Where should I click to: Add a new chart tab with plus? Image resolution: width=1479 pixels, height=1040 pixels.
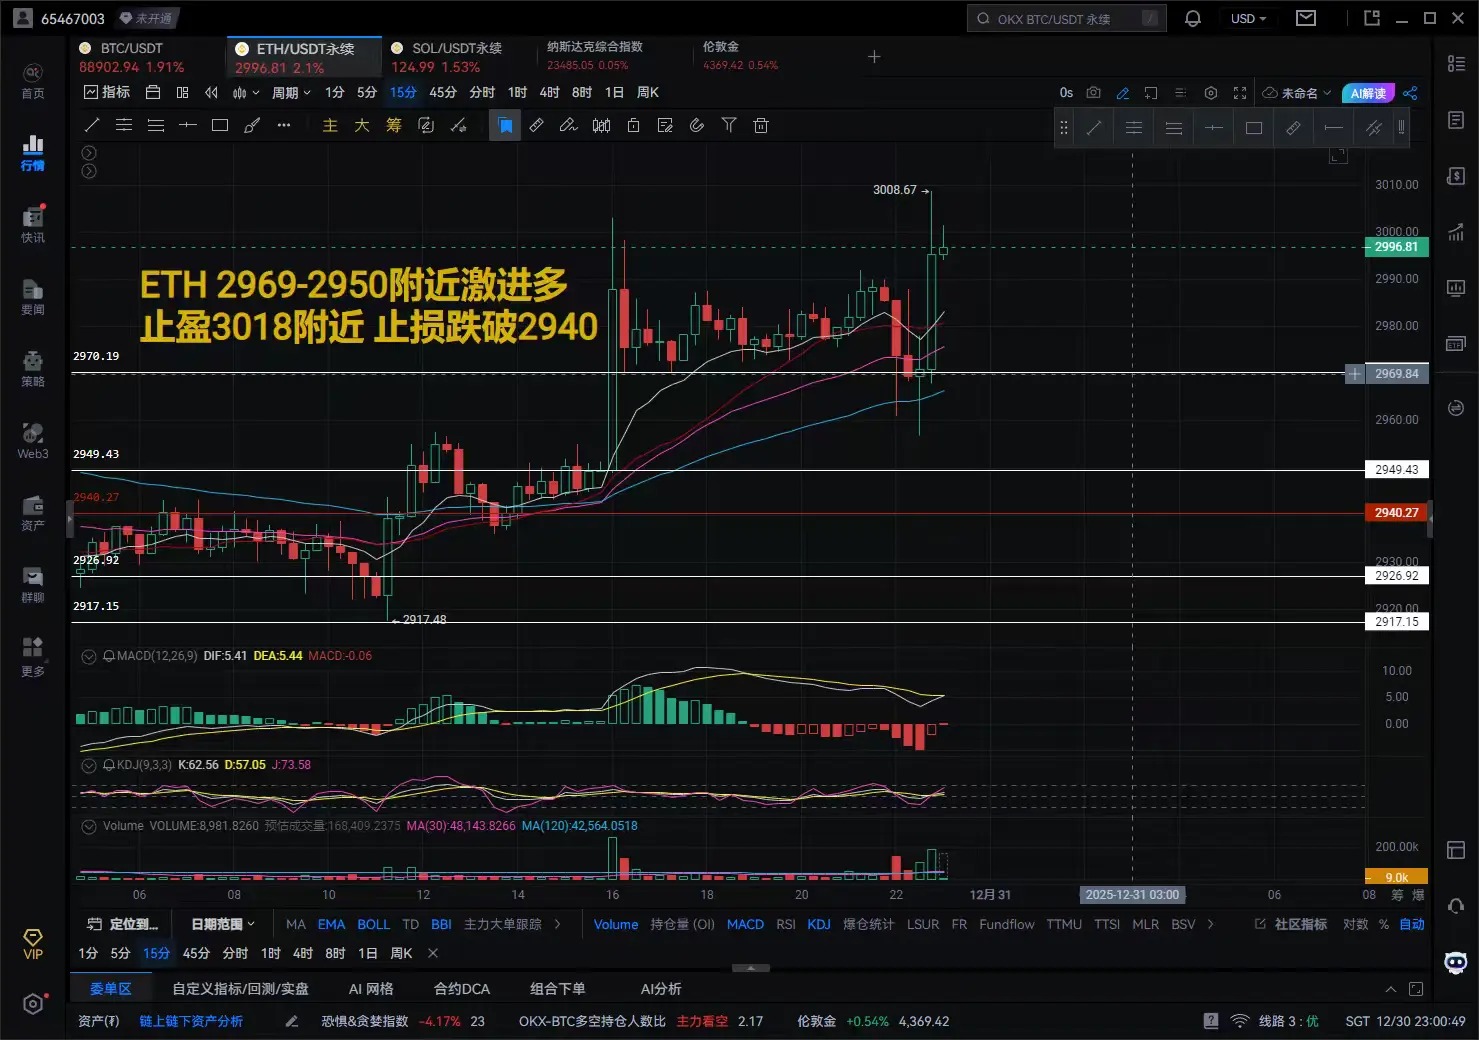pos(874,57)
